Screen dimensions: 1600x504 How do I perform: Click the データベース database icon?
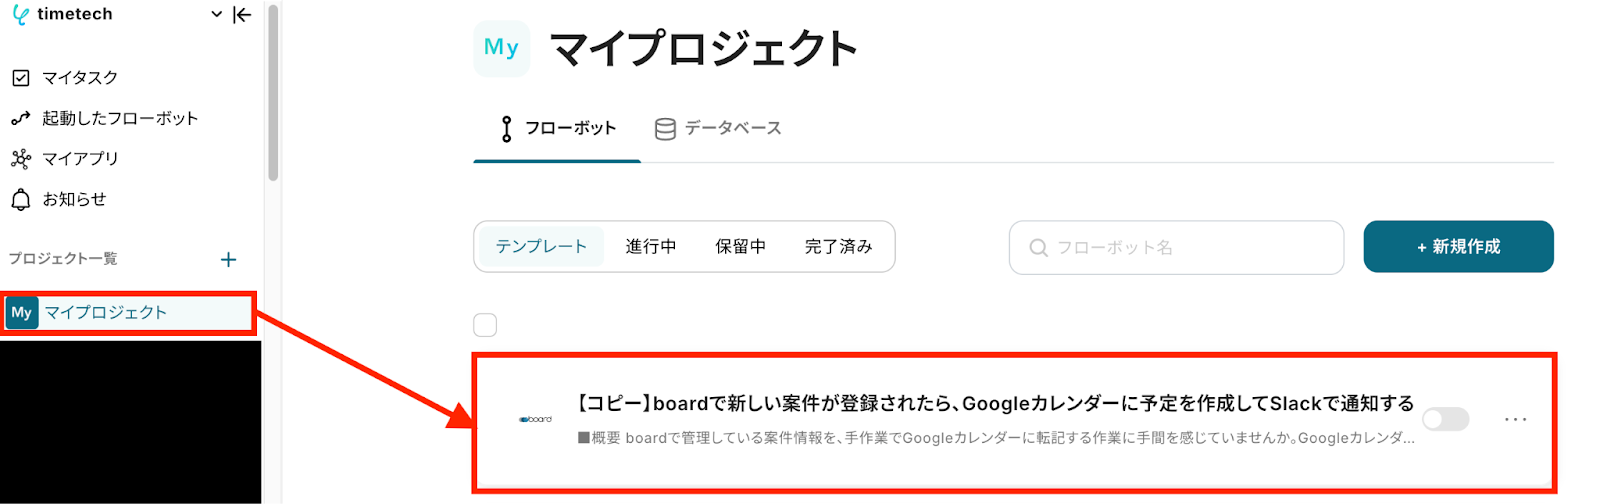(x=665, y=129)
